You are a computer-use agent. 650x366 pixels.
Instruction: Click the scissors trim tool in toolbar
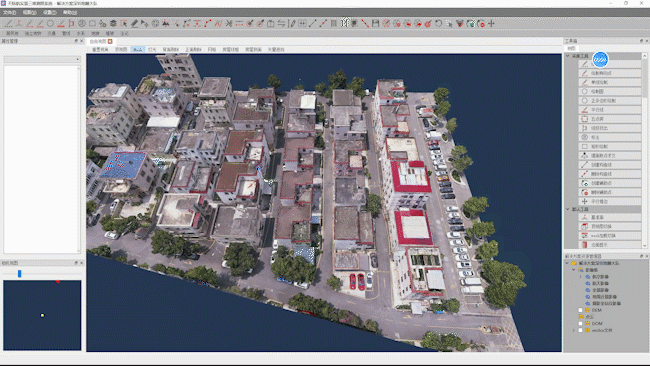pos(228,24)
